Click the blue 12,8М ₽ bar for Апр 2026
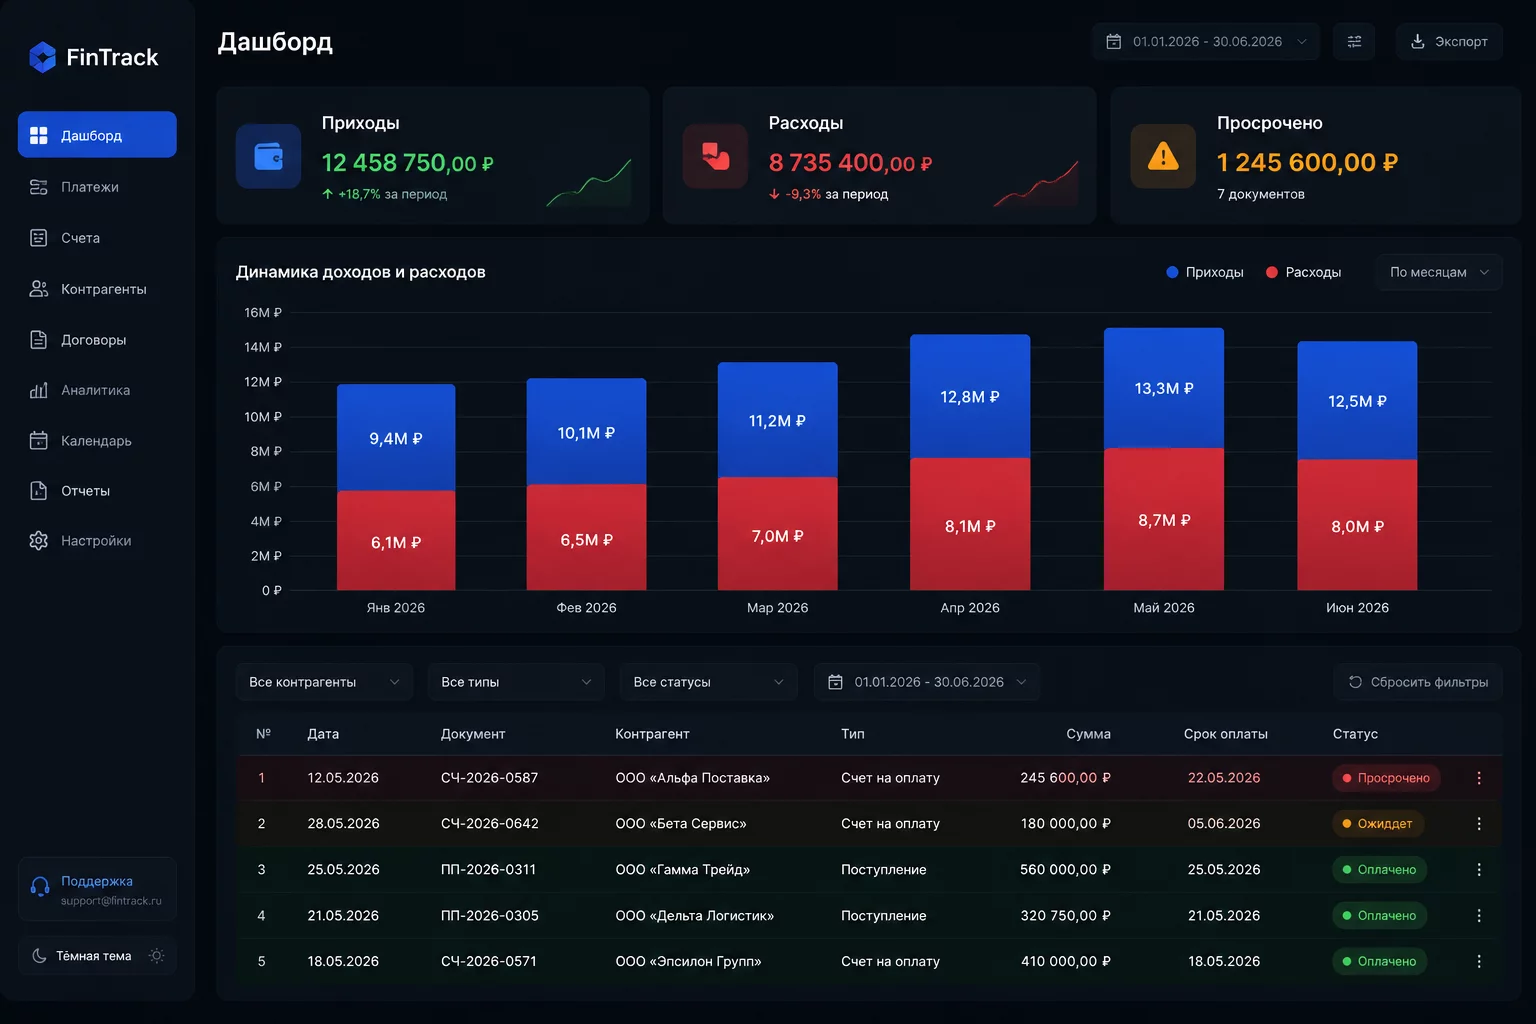This screenshot has height=1024, width=1536. tap(970, 397)
